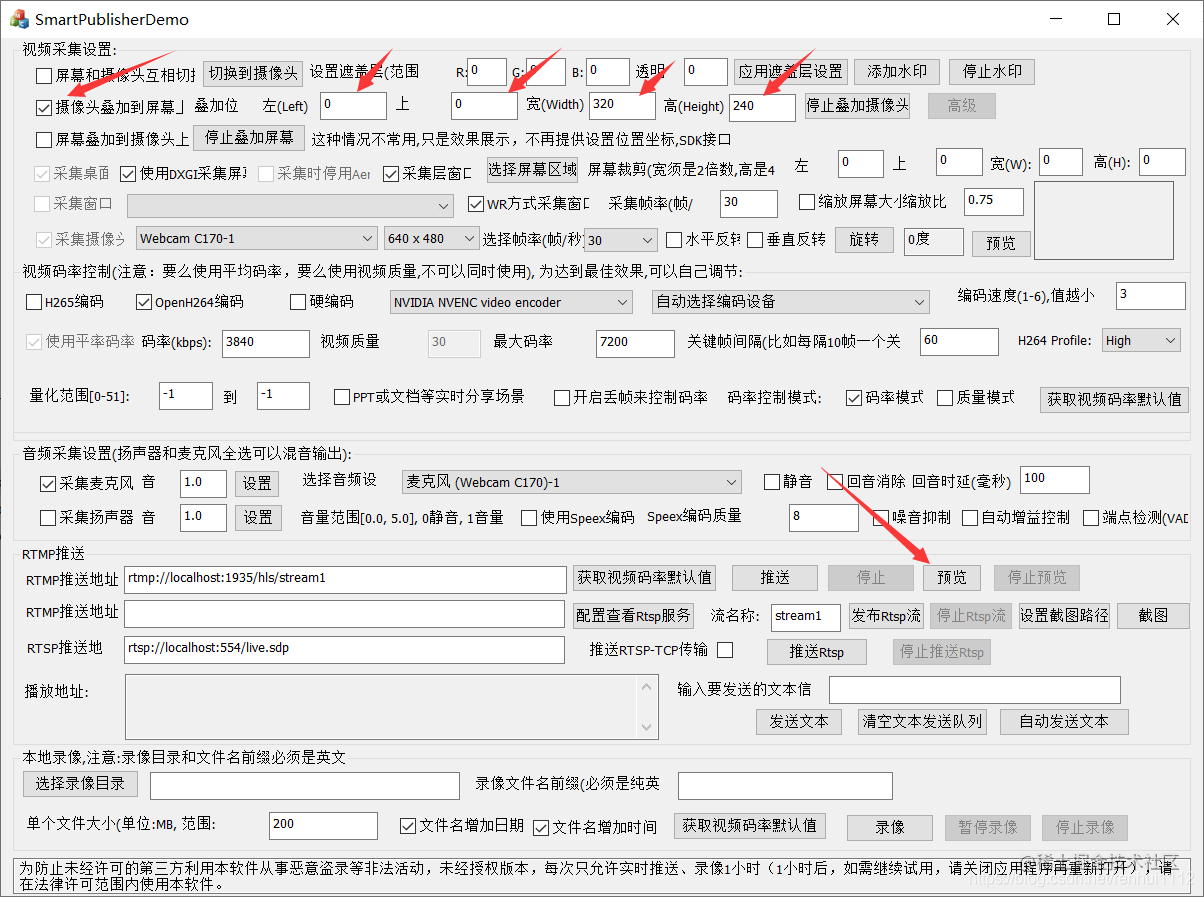Click the SmartPublisherDemo title bar app icon
The image size is (1204, 897).
click(x=17, y=19)
